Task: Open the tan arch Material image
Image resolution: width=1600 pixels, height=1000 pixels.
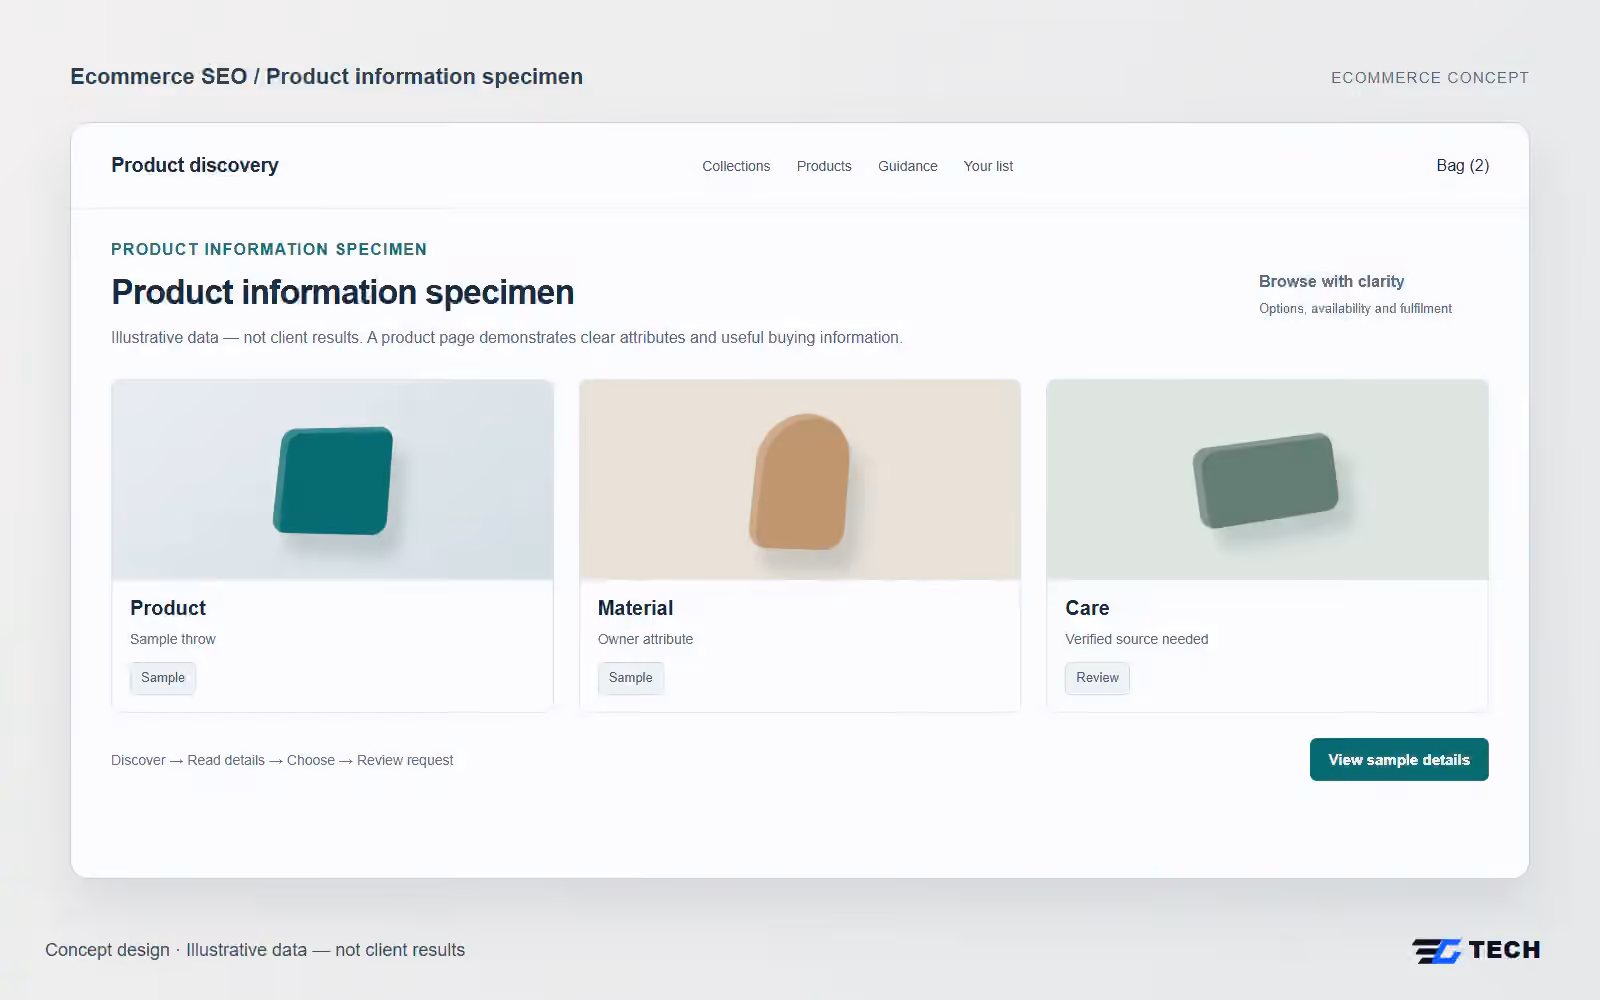Action: 800,480
